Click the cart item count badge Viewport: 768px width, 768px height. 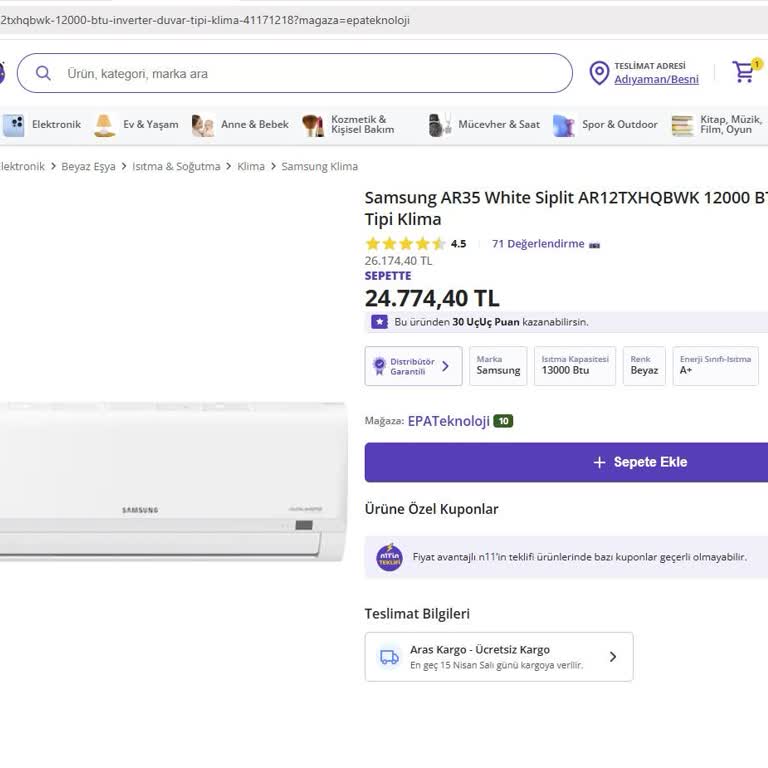pyautogui.click(x=757, y=64)
